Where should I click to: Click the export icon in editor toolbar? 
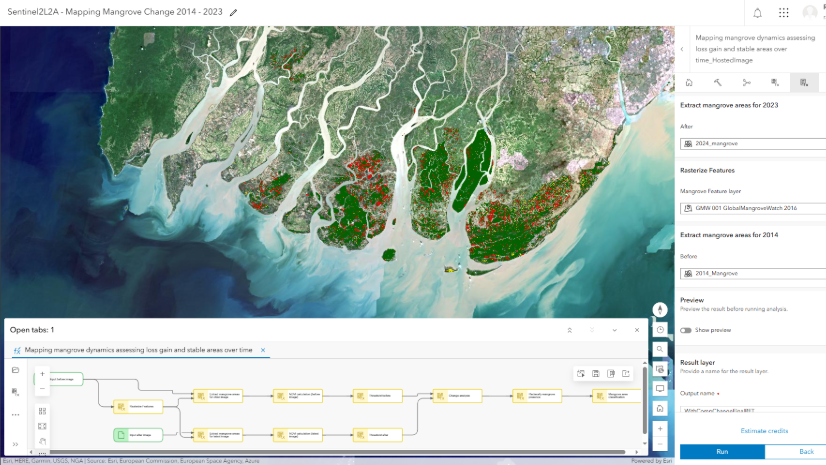(626, 373)
